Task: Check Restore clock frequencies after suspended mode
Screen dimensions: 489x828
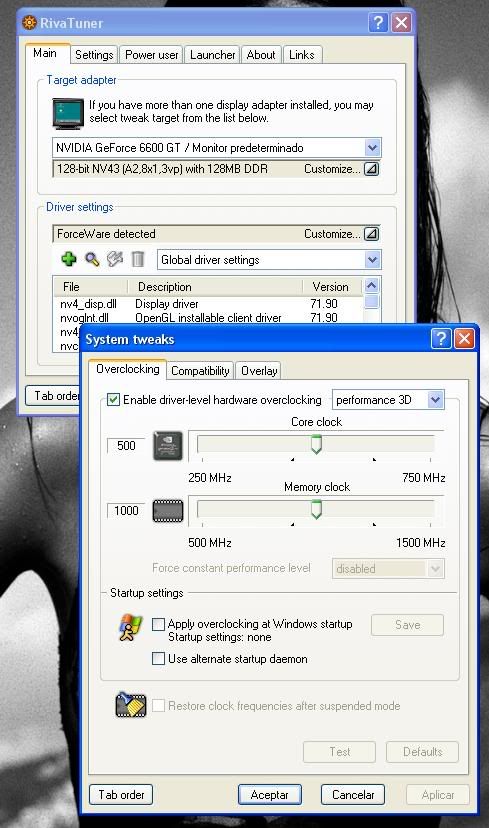Action: coord(158,705)
